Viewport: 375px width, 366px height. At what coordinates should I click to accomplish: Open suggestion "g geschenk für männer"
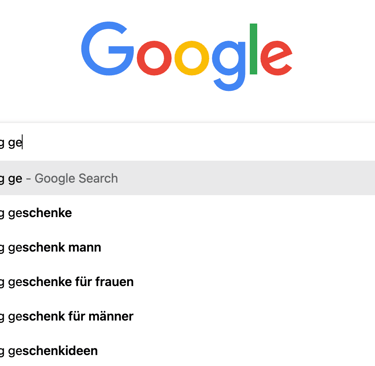click(x=187, y=316)
